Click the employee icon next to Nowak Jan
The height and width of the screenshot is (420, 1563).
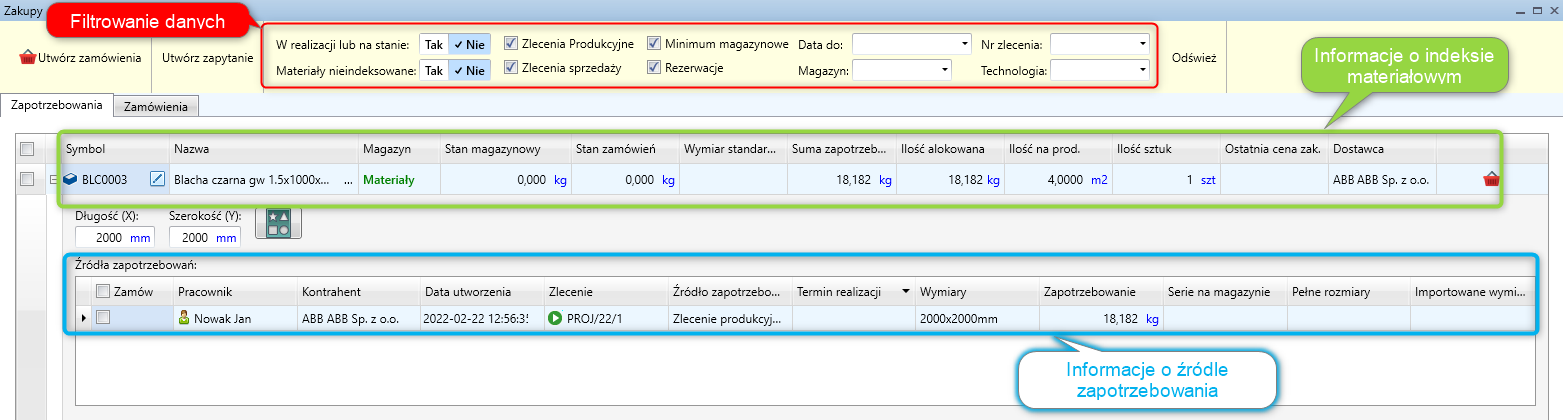[x=183, y=319]
